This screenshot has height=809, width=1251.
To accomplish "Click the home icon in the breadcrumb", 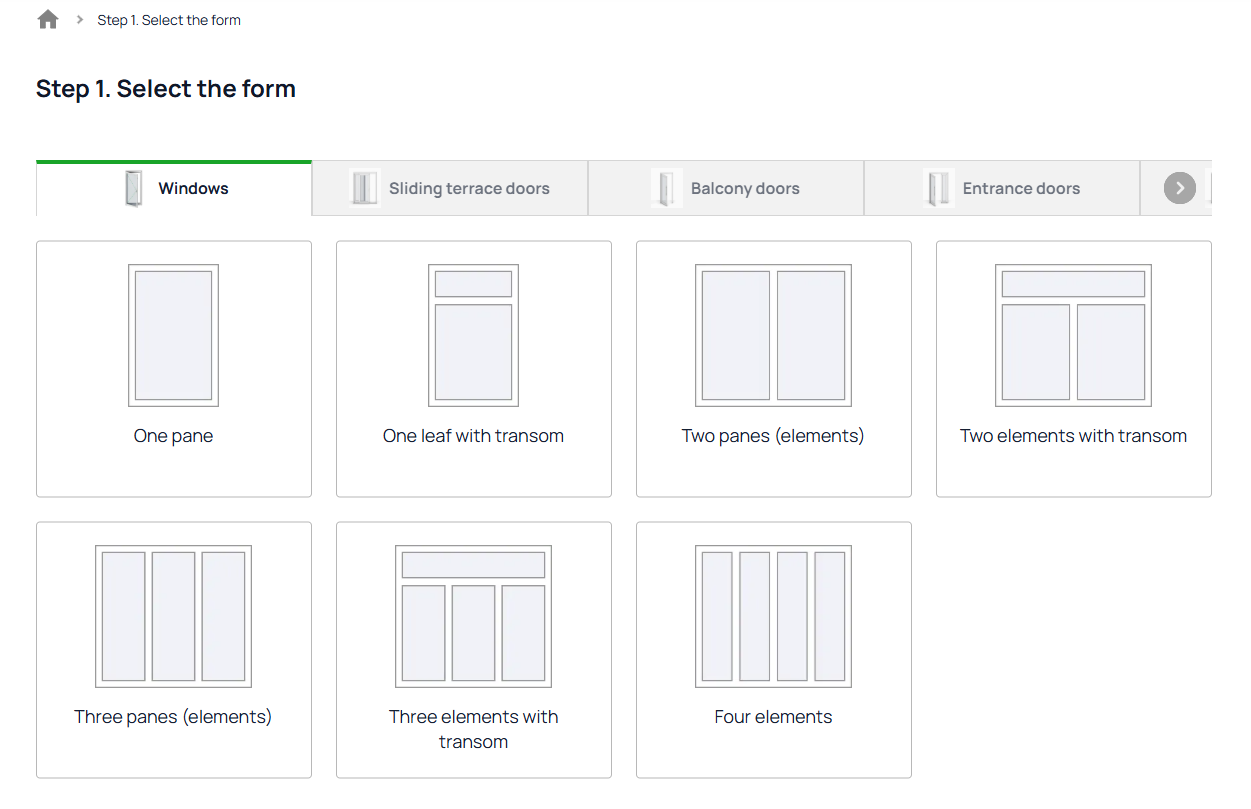I will coord(47,18).
